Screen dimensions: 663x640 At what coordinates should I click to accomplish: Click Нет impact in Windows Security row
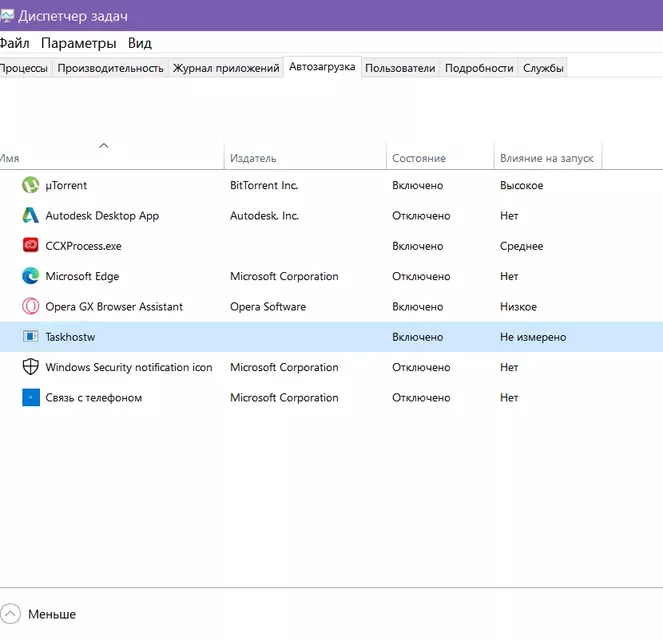coord(509,367)
